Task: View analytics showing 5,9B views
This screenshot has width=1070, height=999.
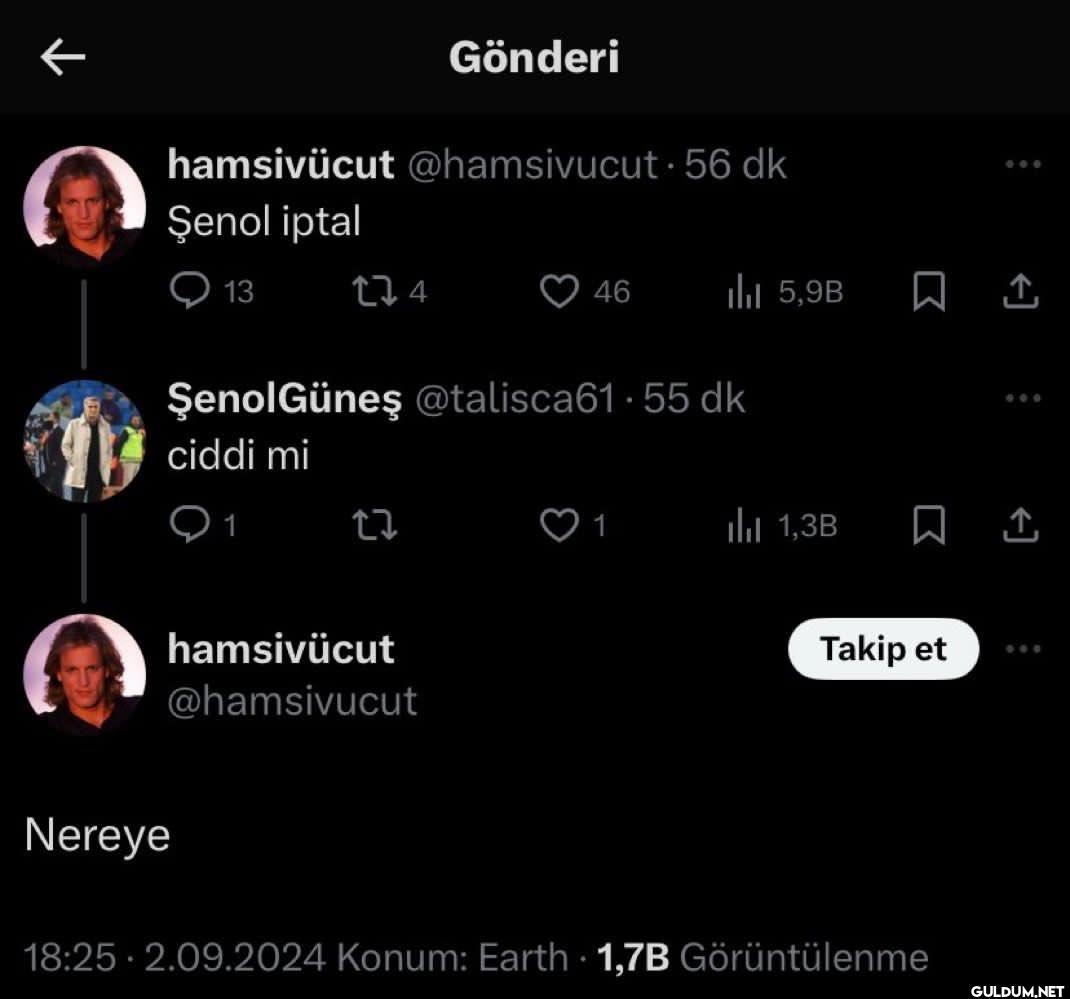Action: click(785, 292)
